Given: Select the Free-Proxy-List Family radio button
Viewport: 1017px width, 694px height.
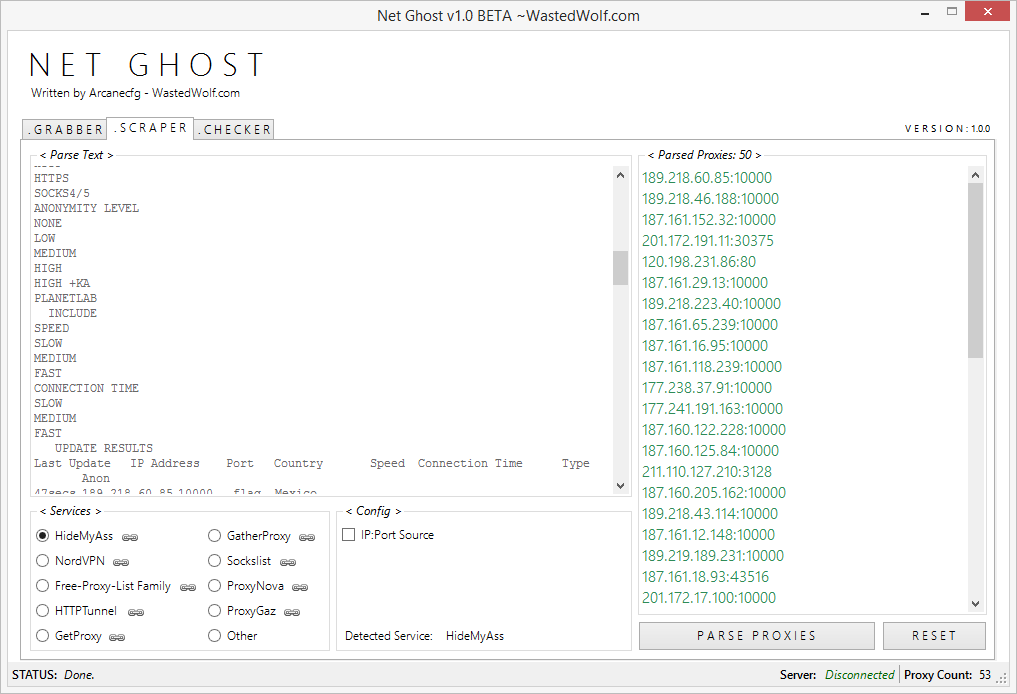Looking at the screenshot, I should point(43,586).
